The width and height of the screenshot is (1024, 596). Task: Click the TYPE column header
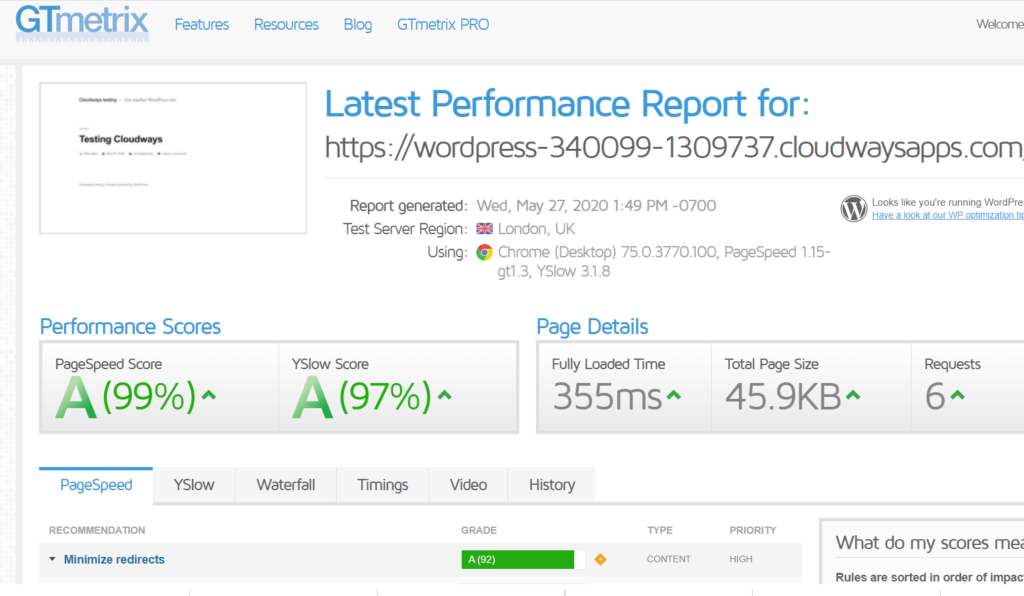point(660,530)
